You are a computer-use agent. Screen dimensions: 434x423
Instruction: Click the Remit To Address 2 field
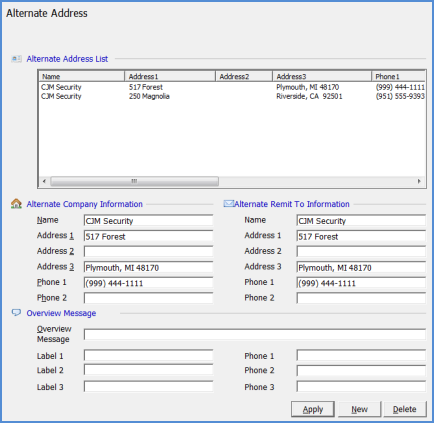[361, 251]
